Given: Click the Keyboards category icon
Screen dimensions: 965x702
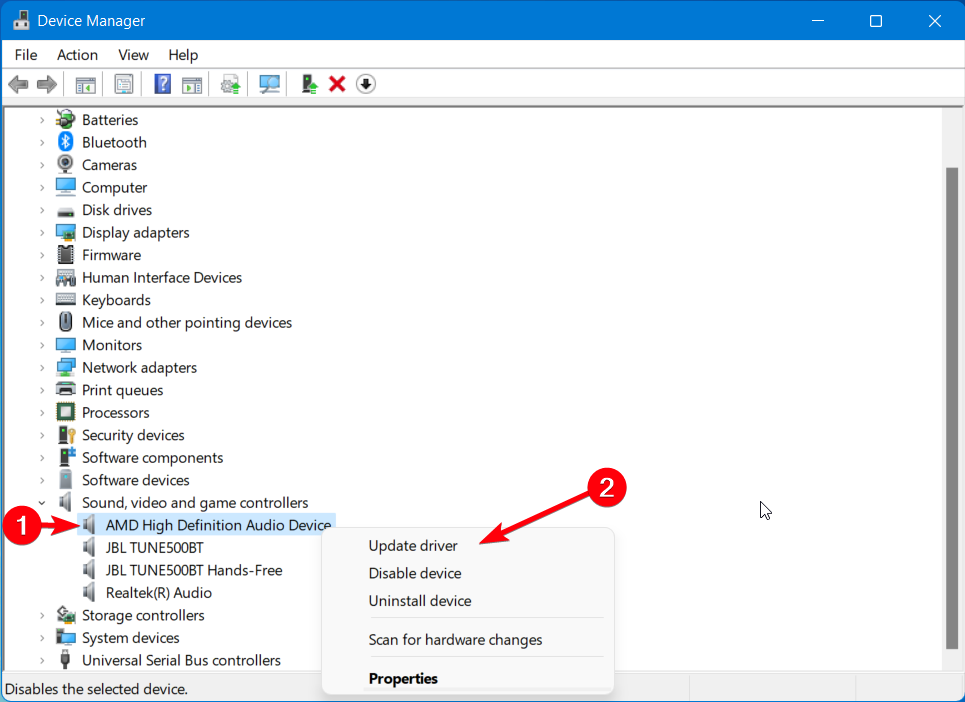Looking at the screenshot, I should click(65, 300).
